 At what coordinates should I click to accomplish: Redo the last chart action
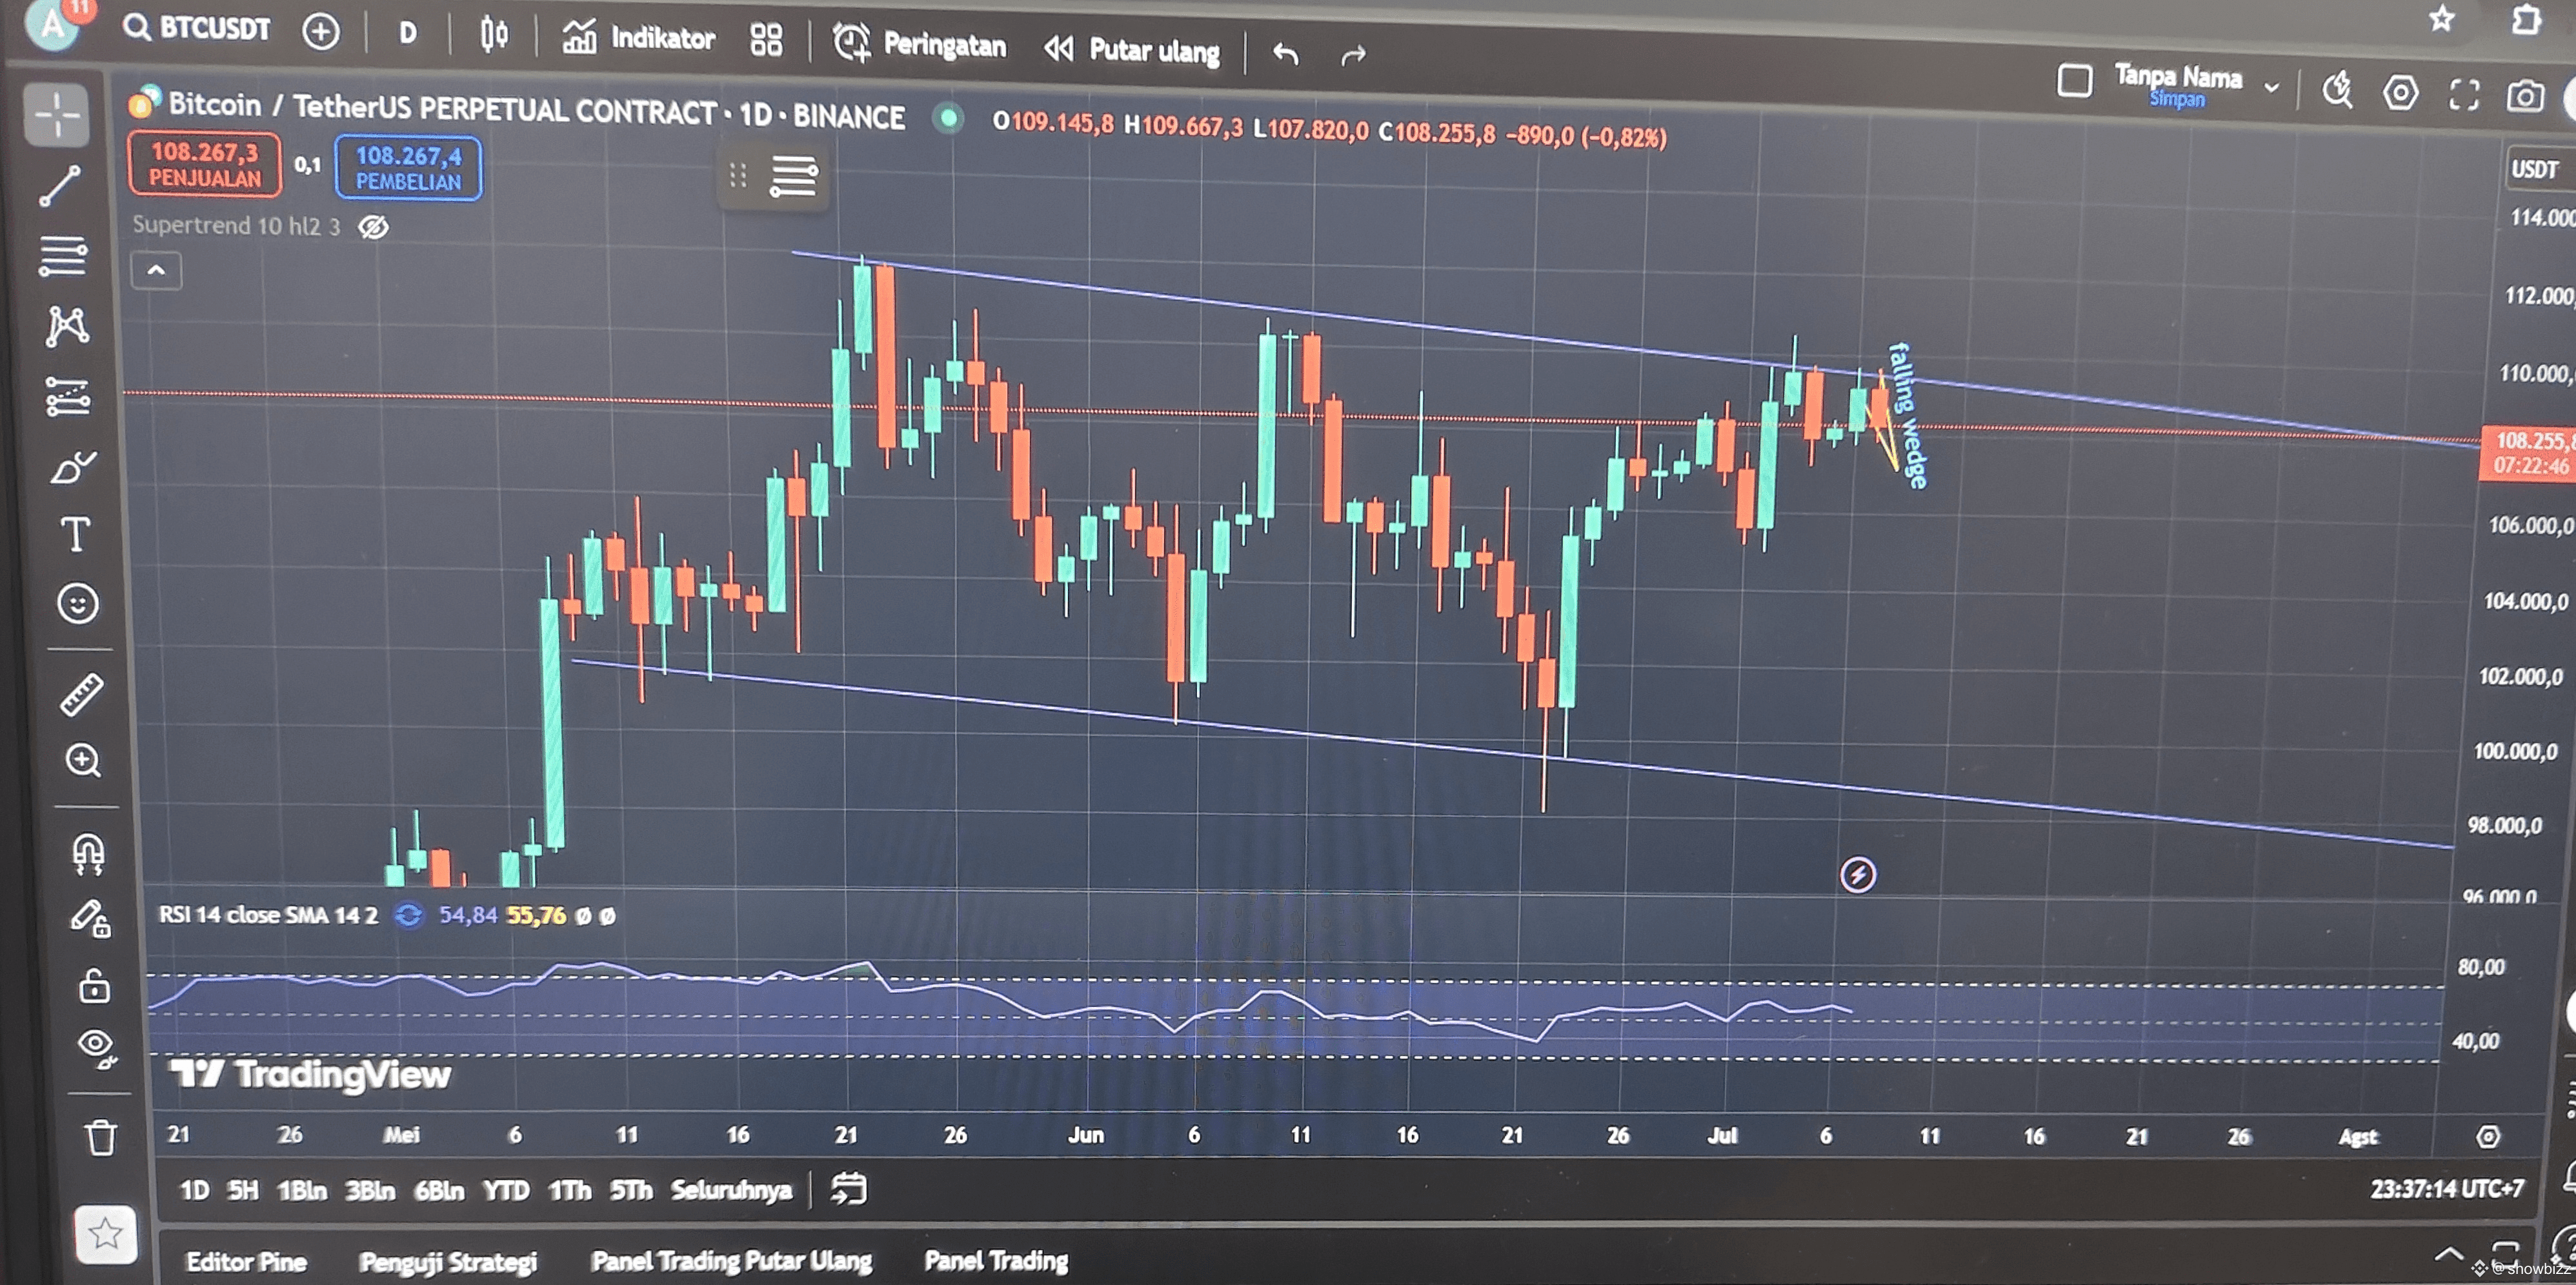click(1353, 55)
